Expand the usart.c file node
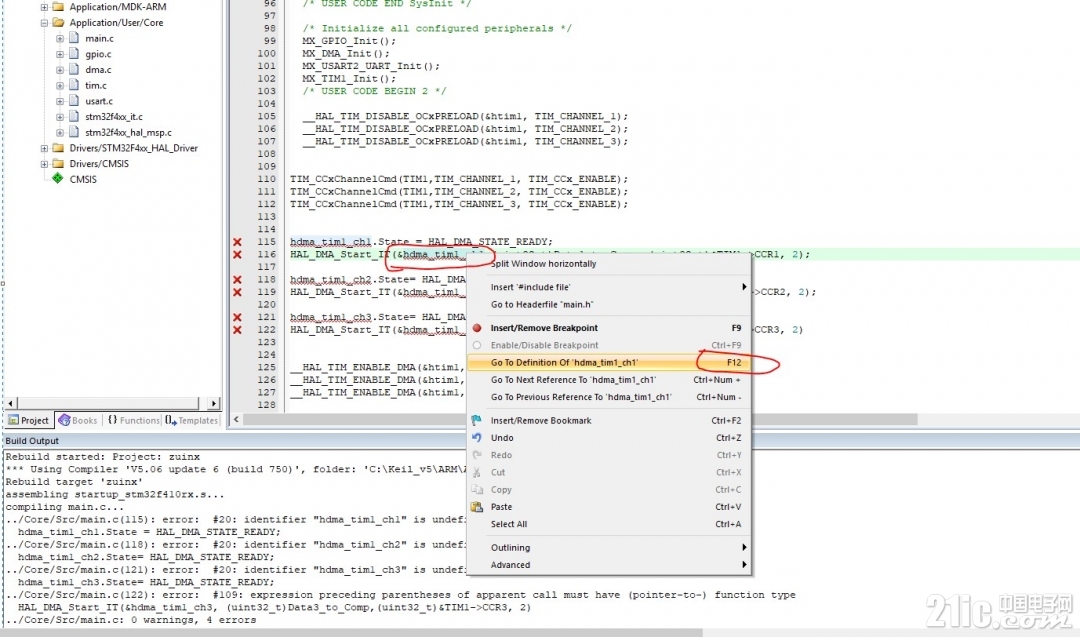 click(x=60, y=101)
